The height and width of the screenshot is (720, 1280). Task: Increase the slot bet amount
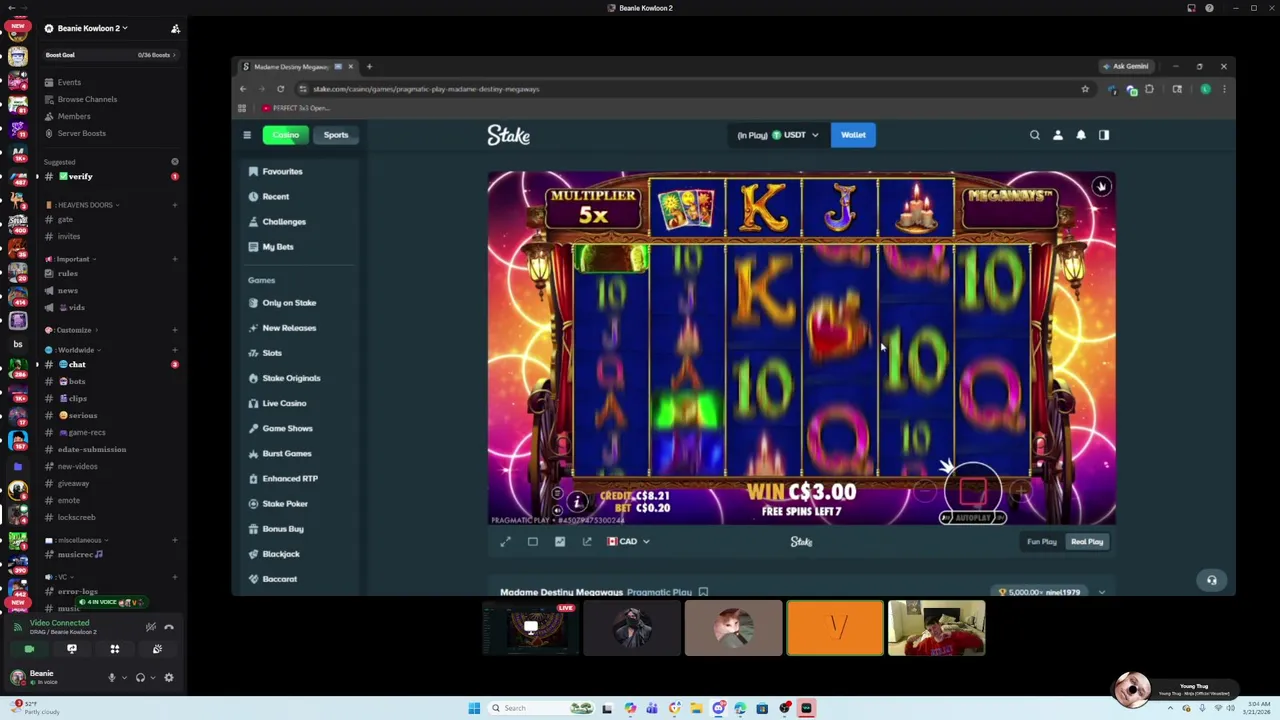click(x=1021, y=490)
